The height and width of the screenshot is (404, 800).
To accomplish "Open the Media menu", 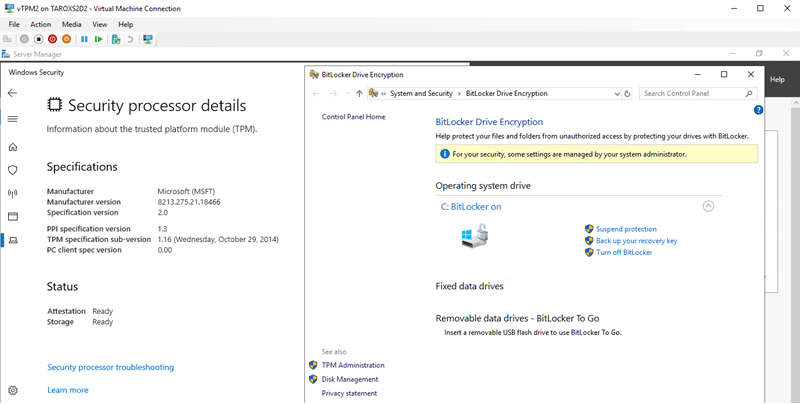I will [71, 24].
